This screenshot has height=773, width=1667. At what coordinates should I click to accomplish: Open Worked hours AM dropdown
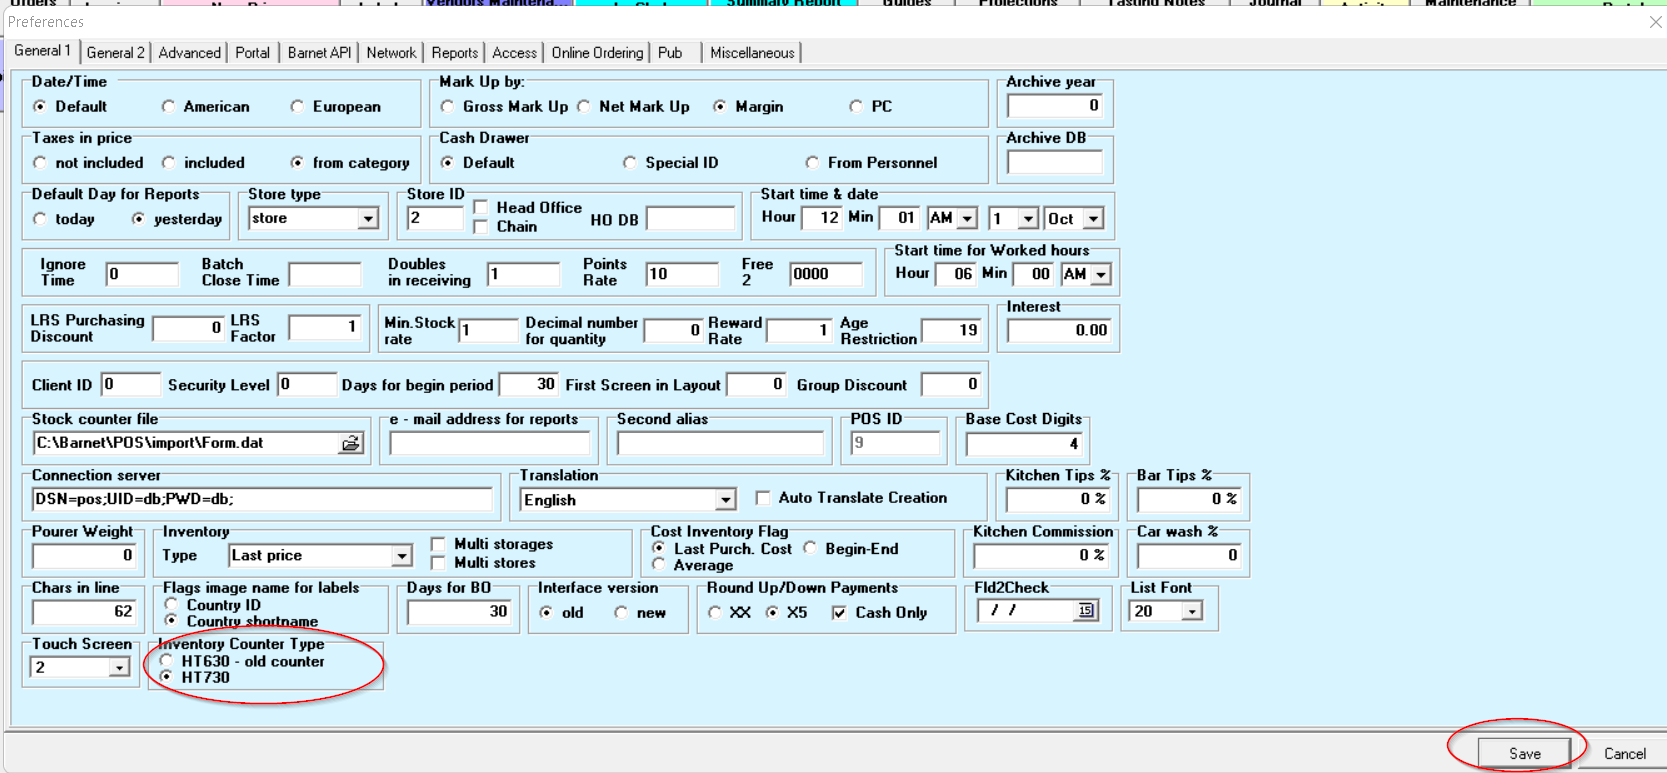click(1101, 274)
